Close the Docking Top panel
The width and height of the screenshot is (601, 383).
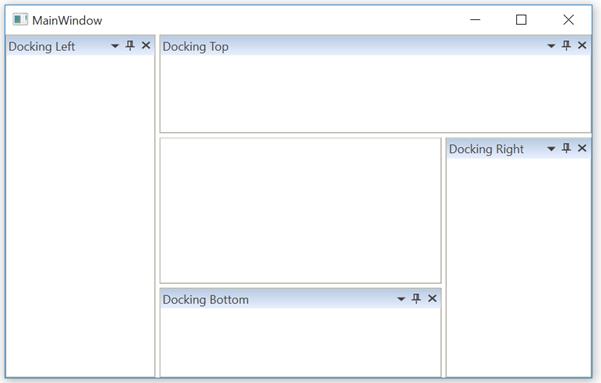tap(582, 45)
